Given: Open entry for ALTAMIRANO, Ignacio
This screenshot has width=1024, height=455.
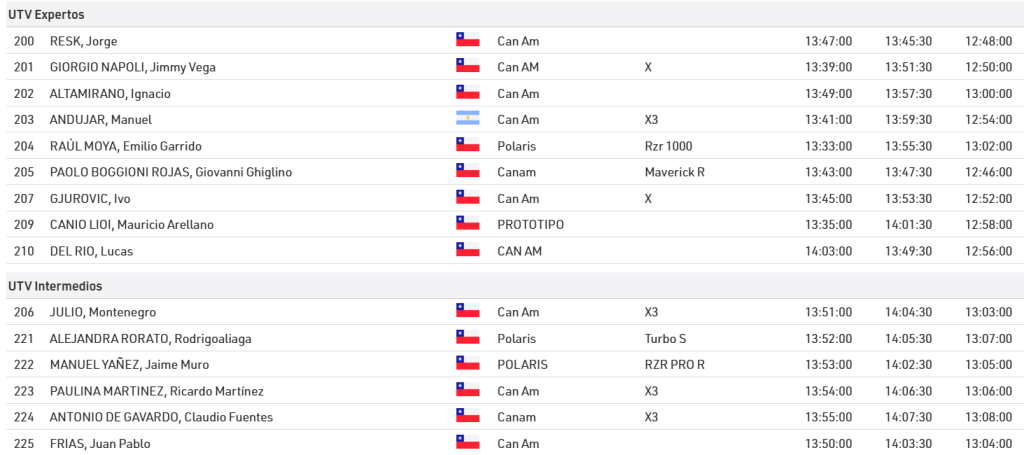Looking at the screenshot, I should 110,94.
